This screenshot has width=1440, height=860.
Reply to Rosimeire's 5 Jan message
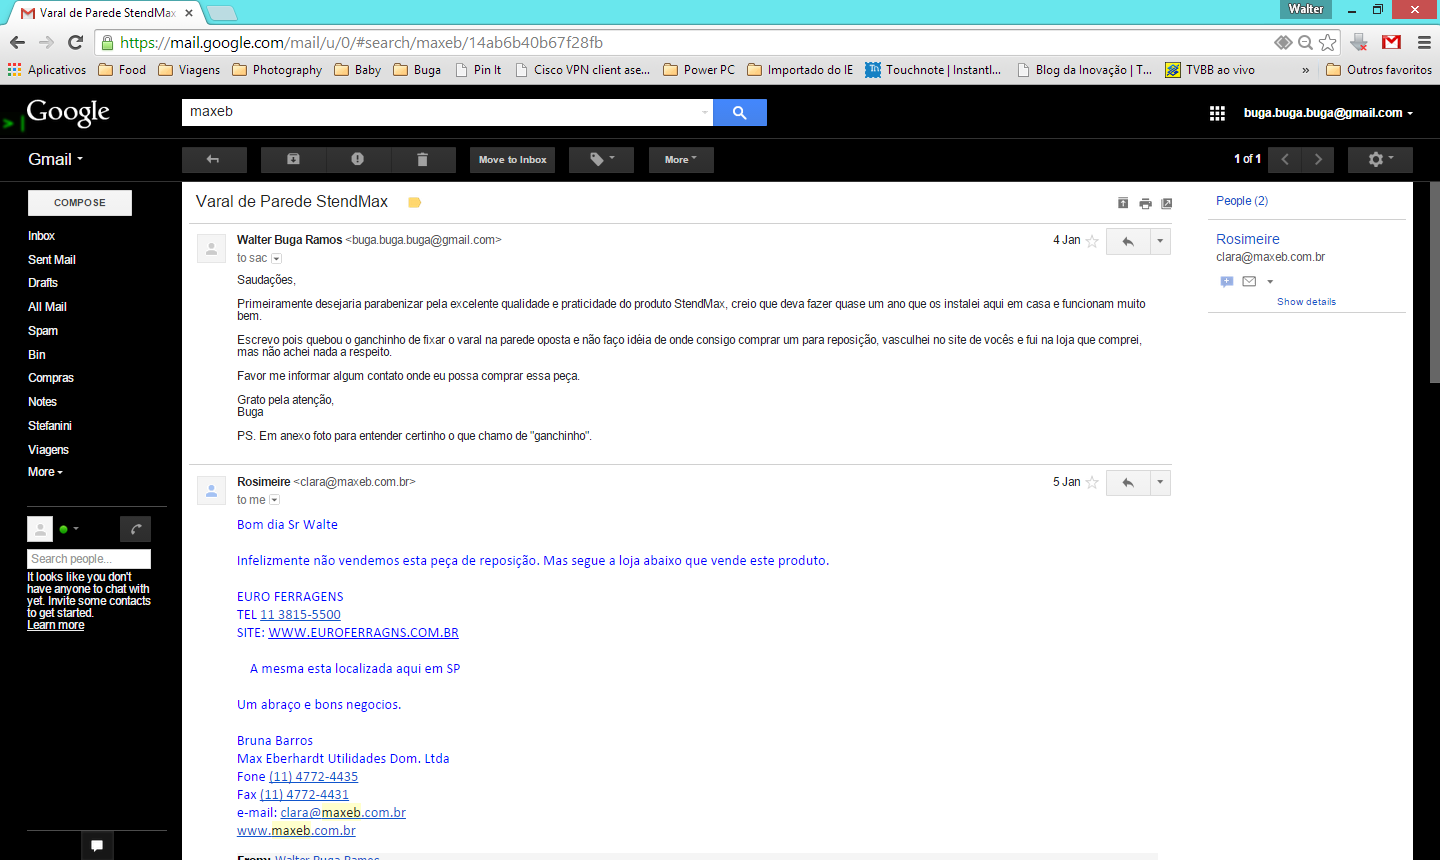(x=1128, y=483)
